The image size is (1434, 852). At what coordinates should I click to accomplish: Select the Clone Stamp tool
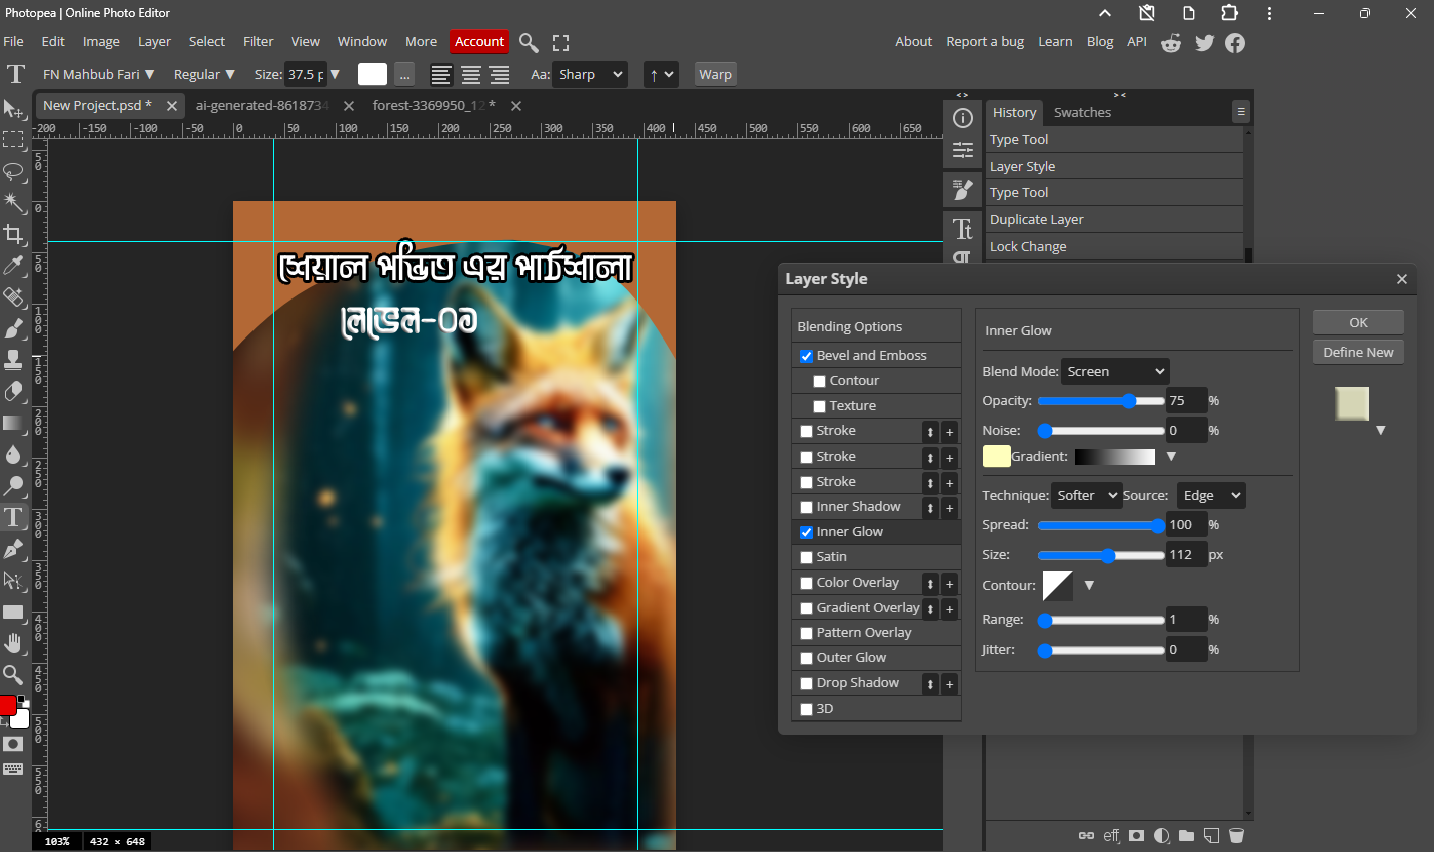[x=13, y=359]
